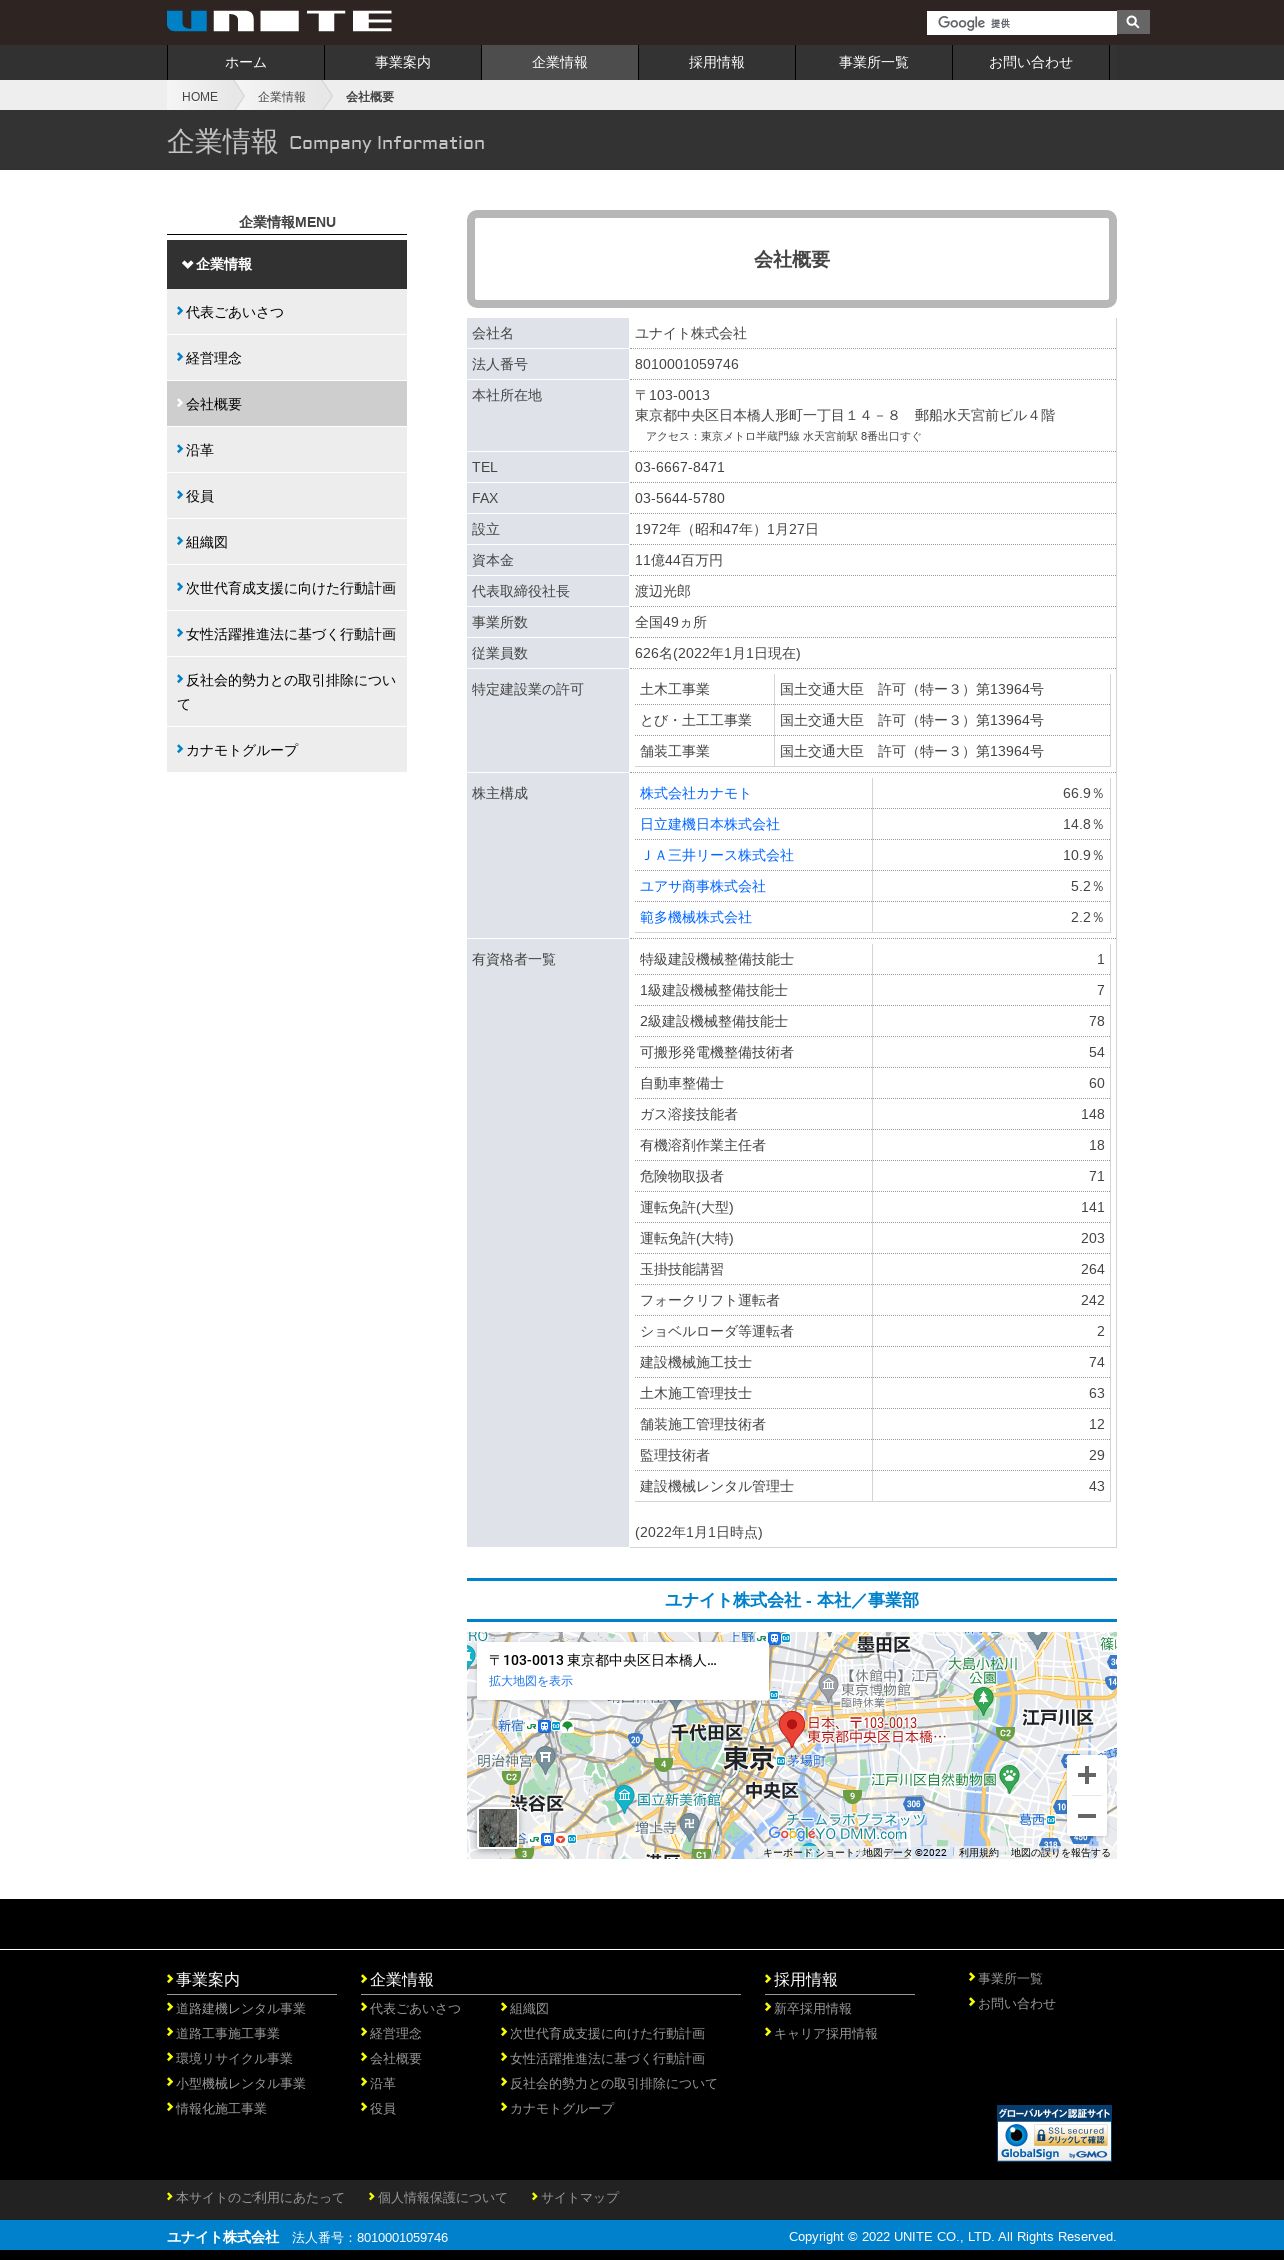This screenshot has height=2260, width=1284.
Task: Select カナモトグループ in sidebar menu
Action: tap(287, 750)
